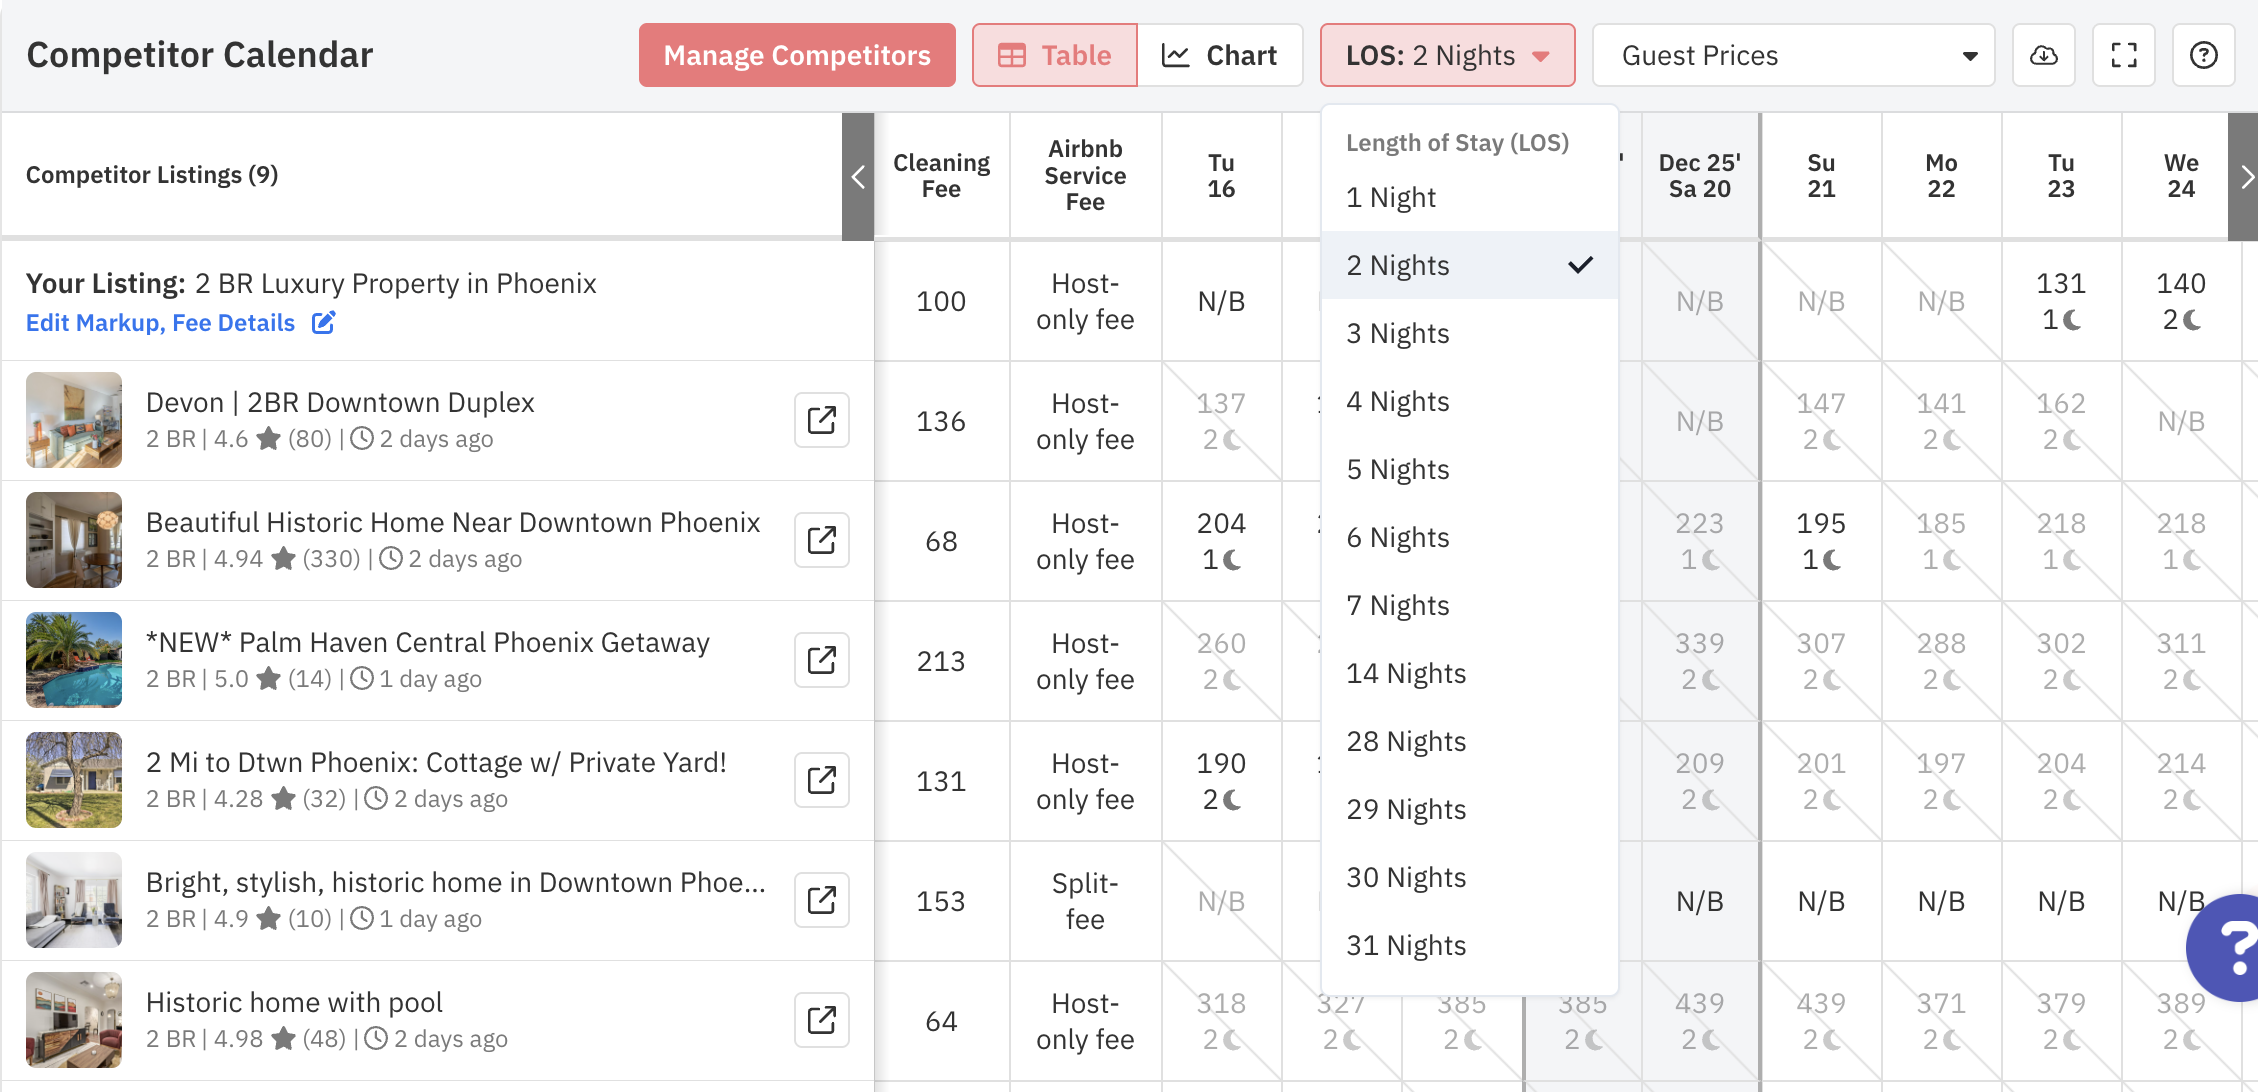Open the help question-mark icon in the toolbar
2258x1092 pixels.
2203,55
